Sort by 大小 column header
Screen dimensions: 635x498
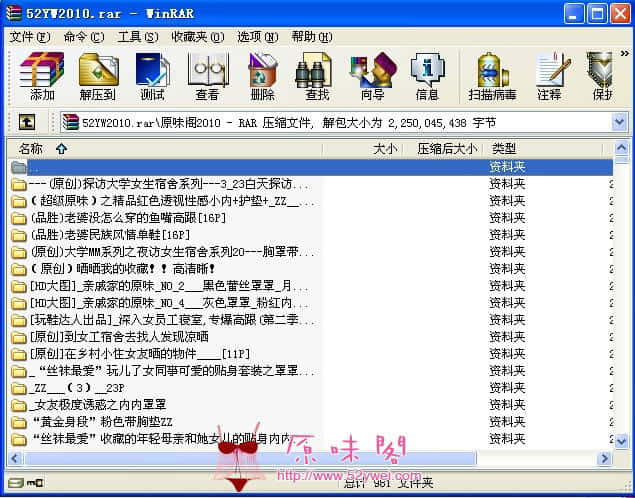pos(364,149)
